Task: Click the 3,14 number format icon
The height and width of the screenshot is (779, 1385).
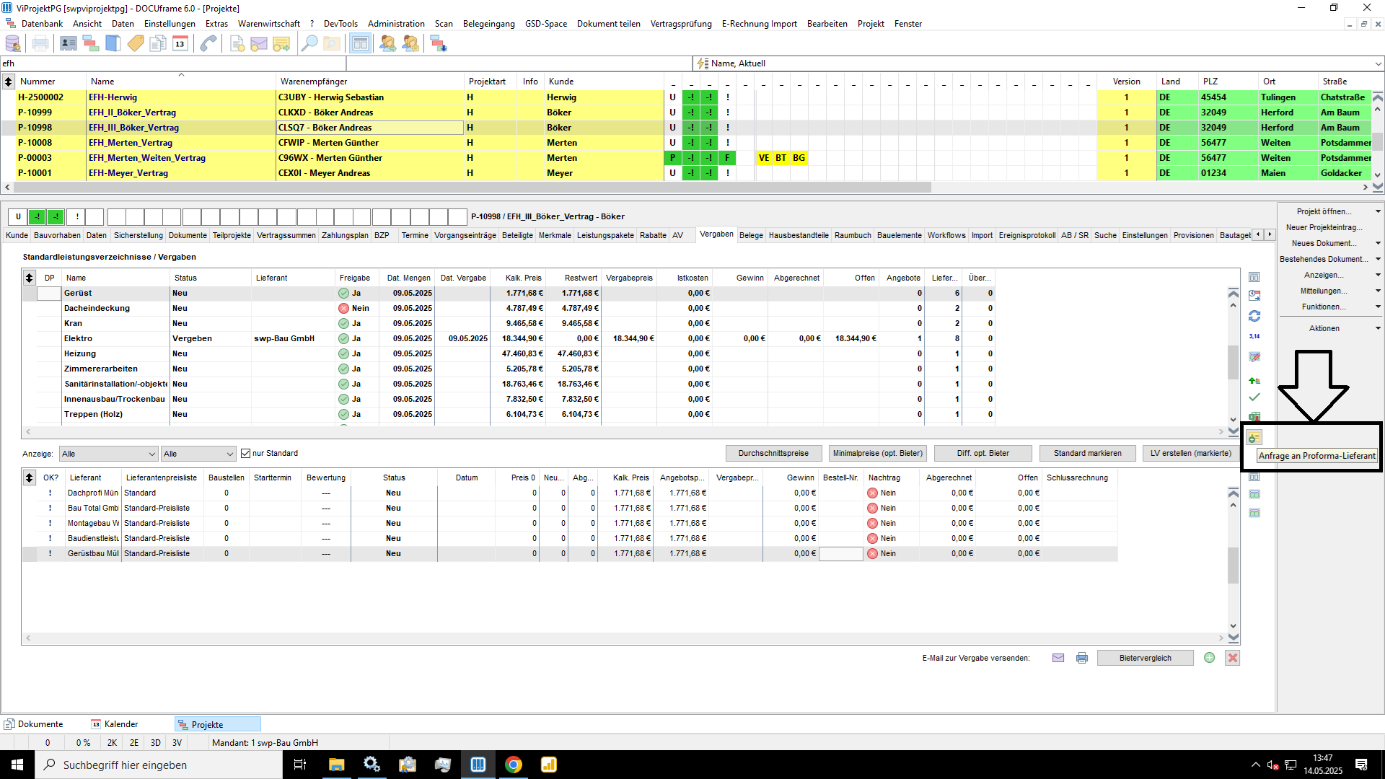Action: coord(1254,336)
